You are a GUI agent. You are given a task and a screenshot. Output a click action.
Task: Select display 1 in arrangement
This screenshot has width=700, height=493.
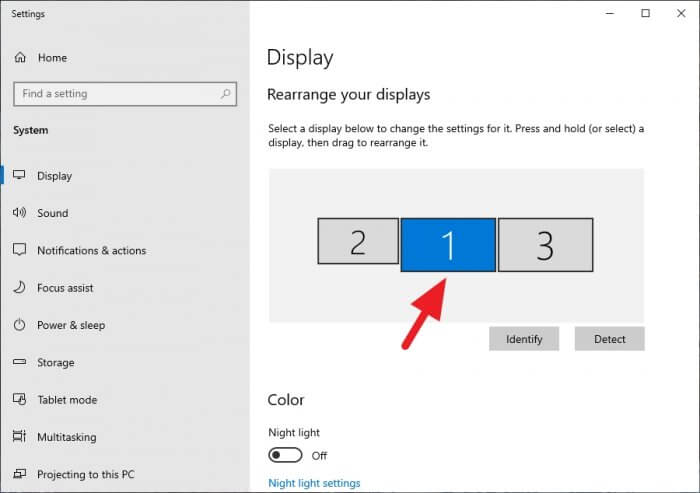click(448, 245)
